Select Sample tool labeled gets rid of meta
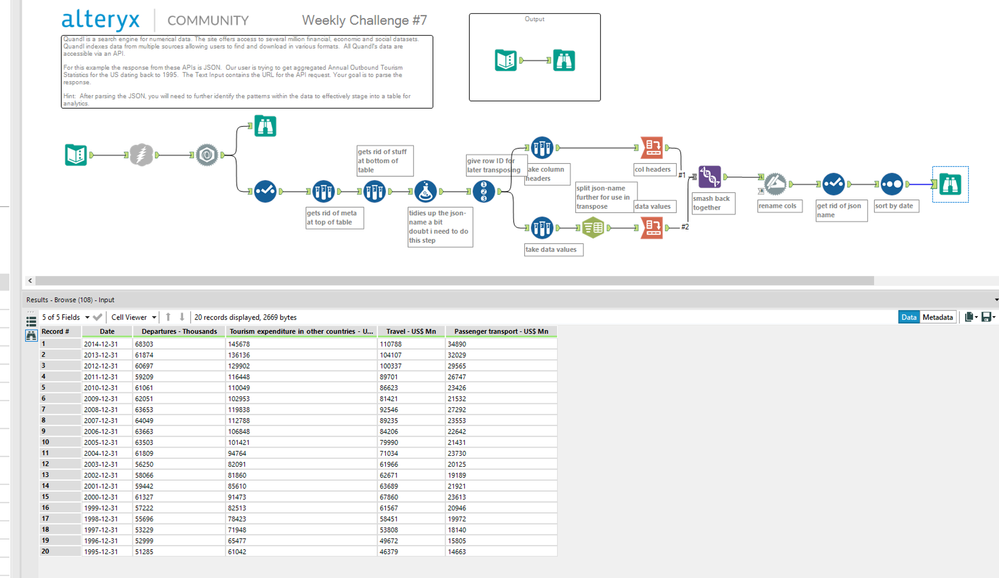 pyautogui.click(x=323, y=191)
